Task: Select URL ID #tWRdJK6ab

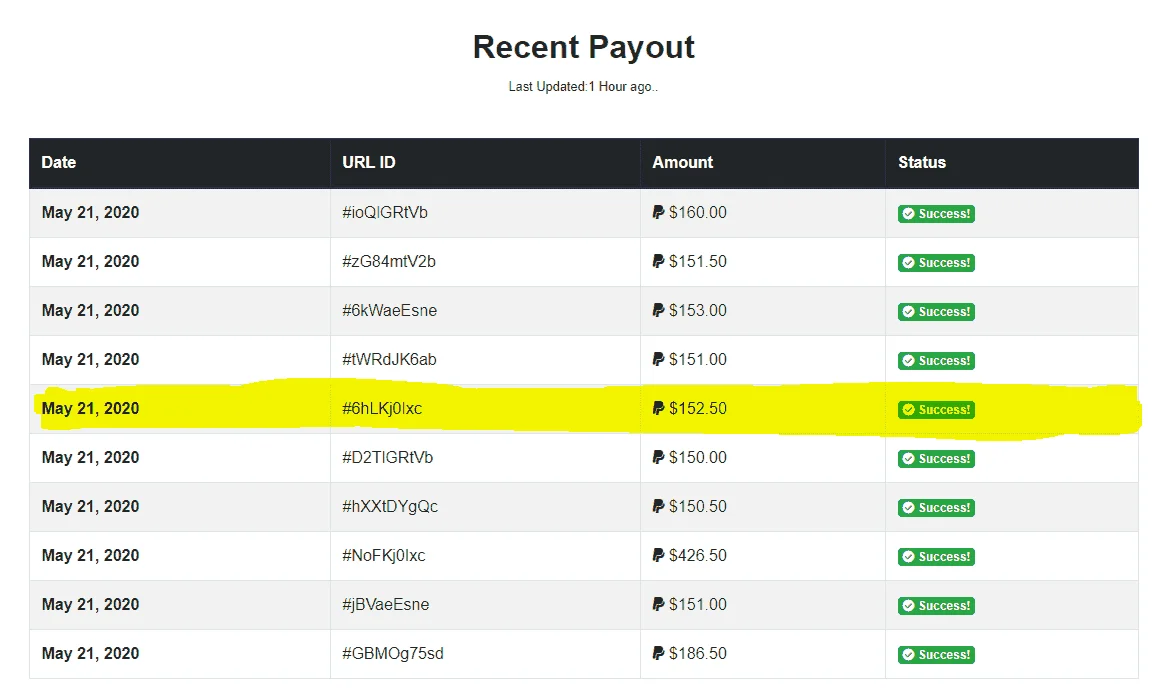Action: click(x=389, y=360)
